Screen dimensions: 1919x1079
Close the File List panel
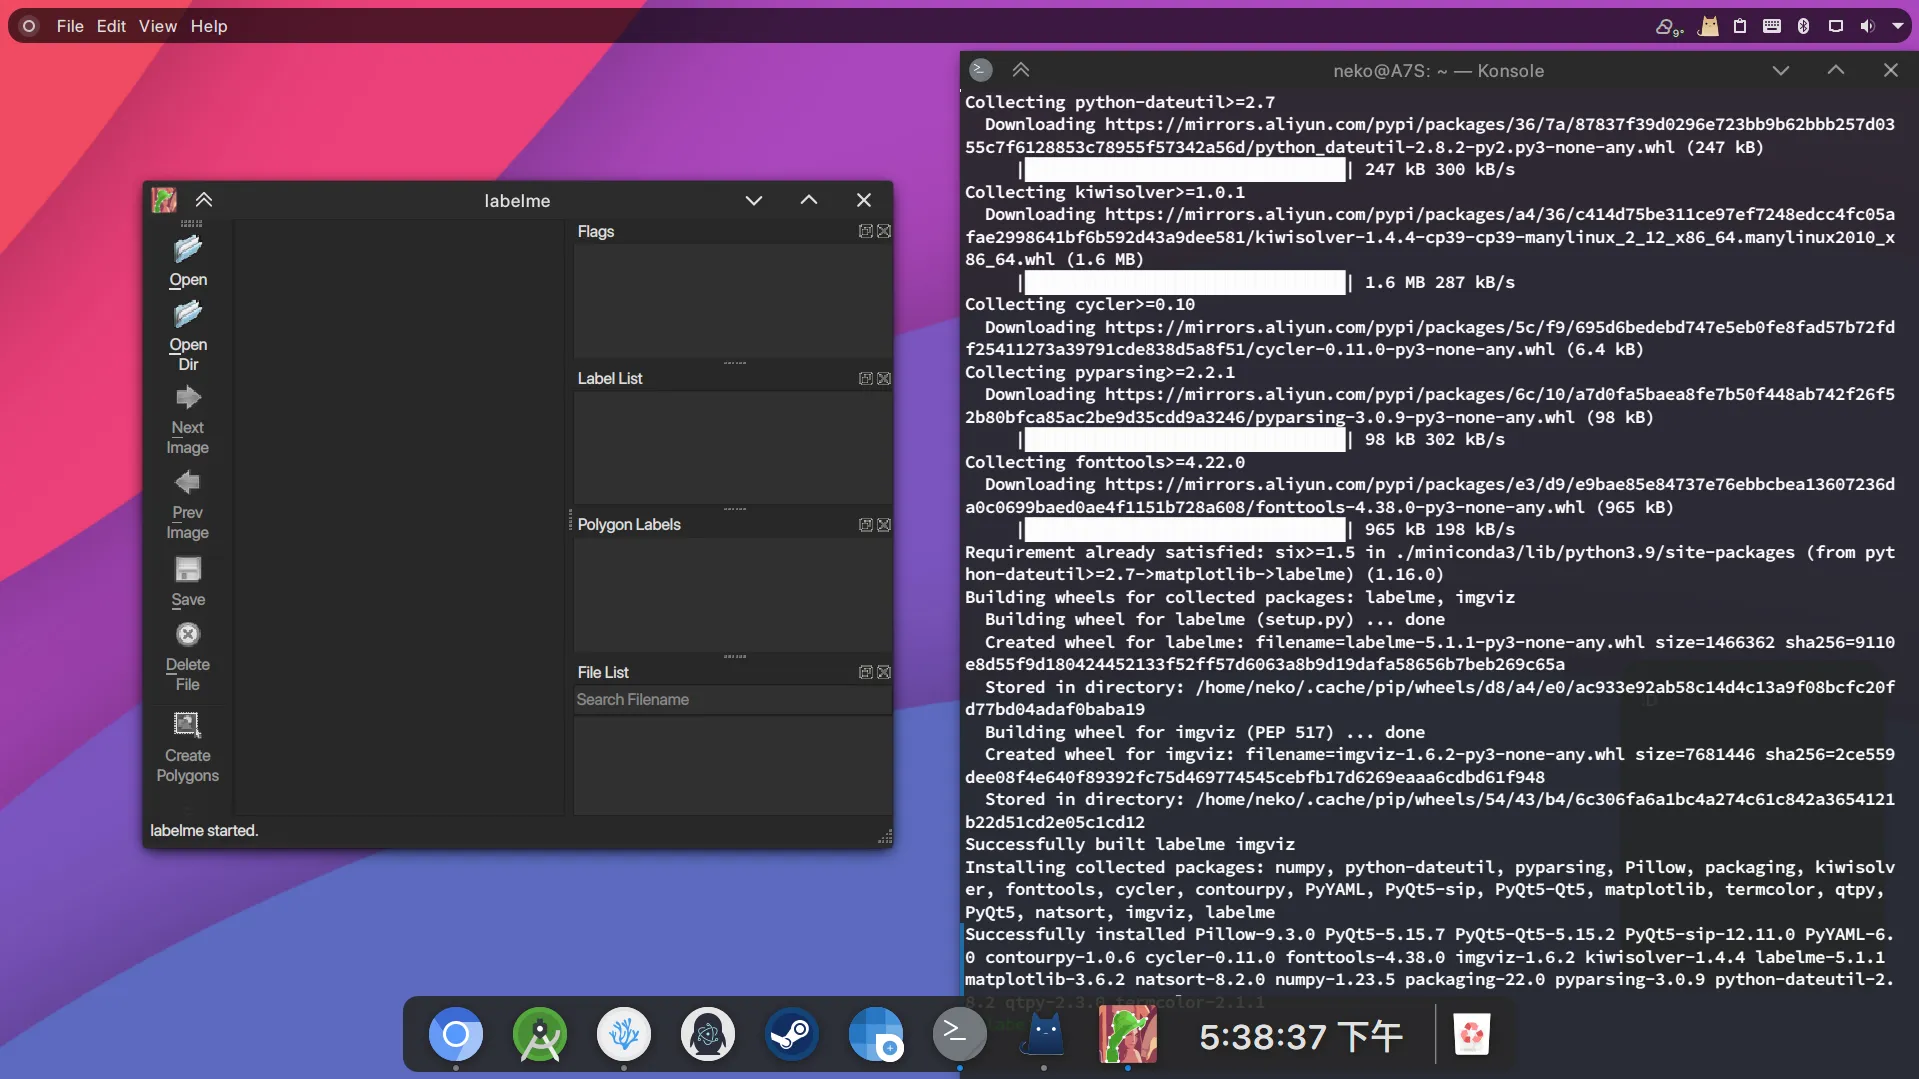click(884, 672)
